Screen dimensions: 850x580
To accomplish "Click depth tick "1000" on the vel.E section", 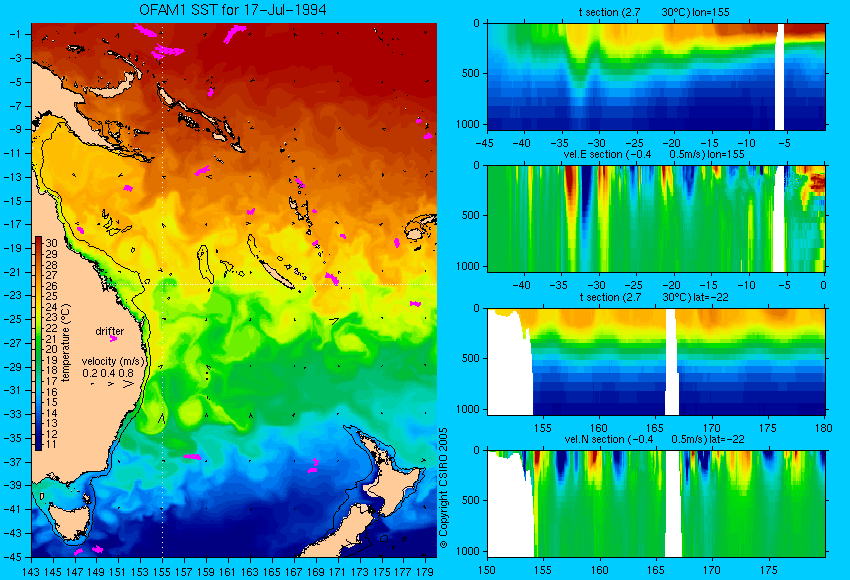I will 468,266.
